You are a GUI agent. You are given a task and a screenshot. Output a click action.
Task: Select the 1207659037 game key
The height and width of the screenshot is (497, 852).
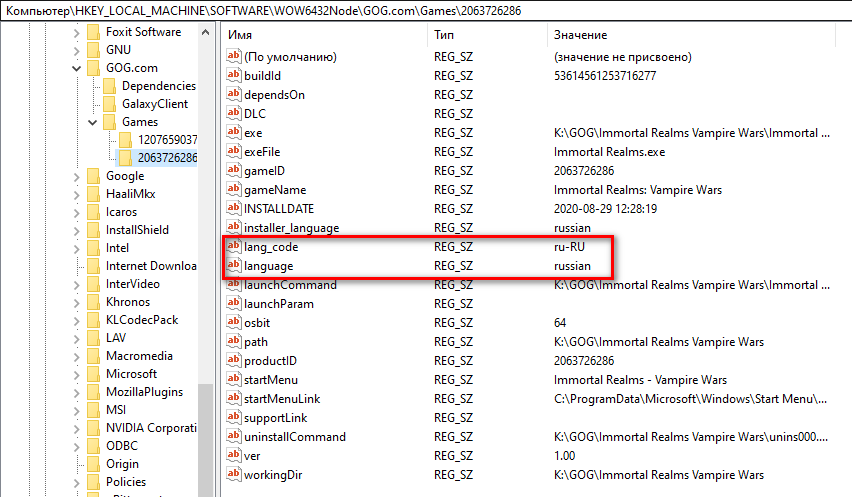tap(167, 140)
